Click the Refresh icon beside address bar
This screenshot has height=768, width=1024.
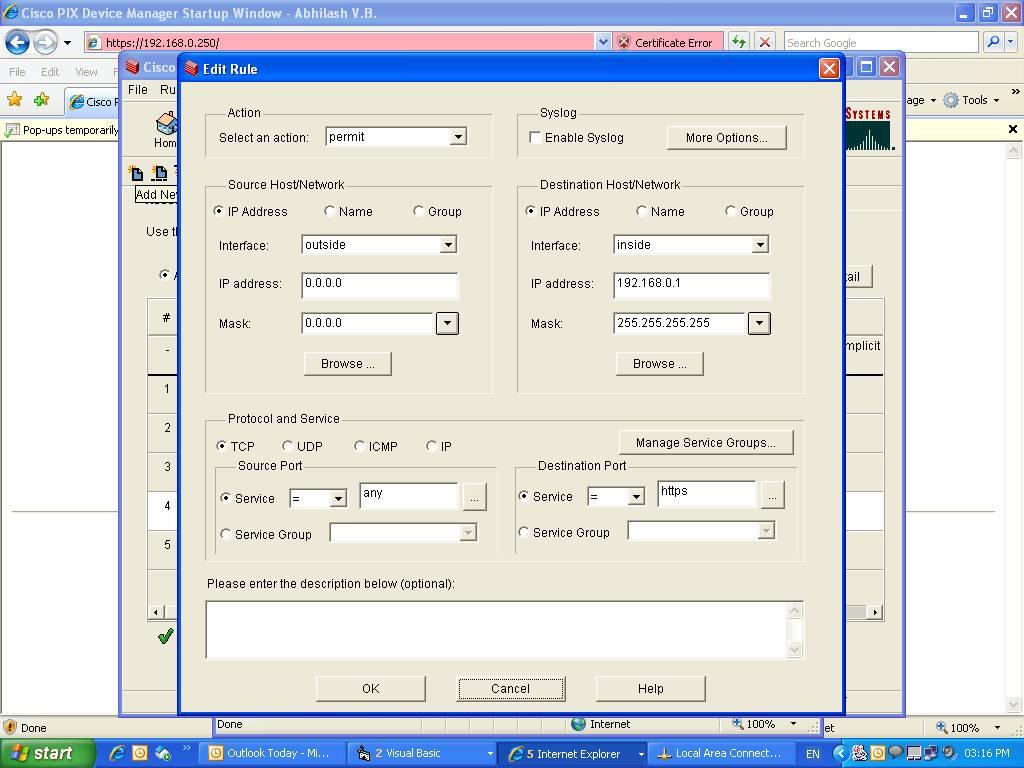(x=738, y=42)
